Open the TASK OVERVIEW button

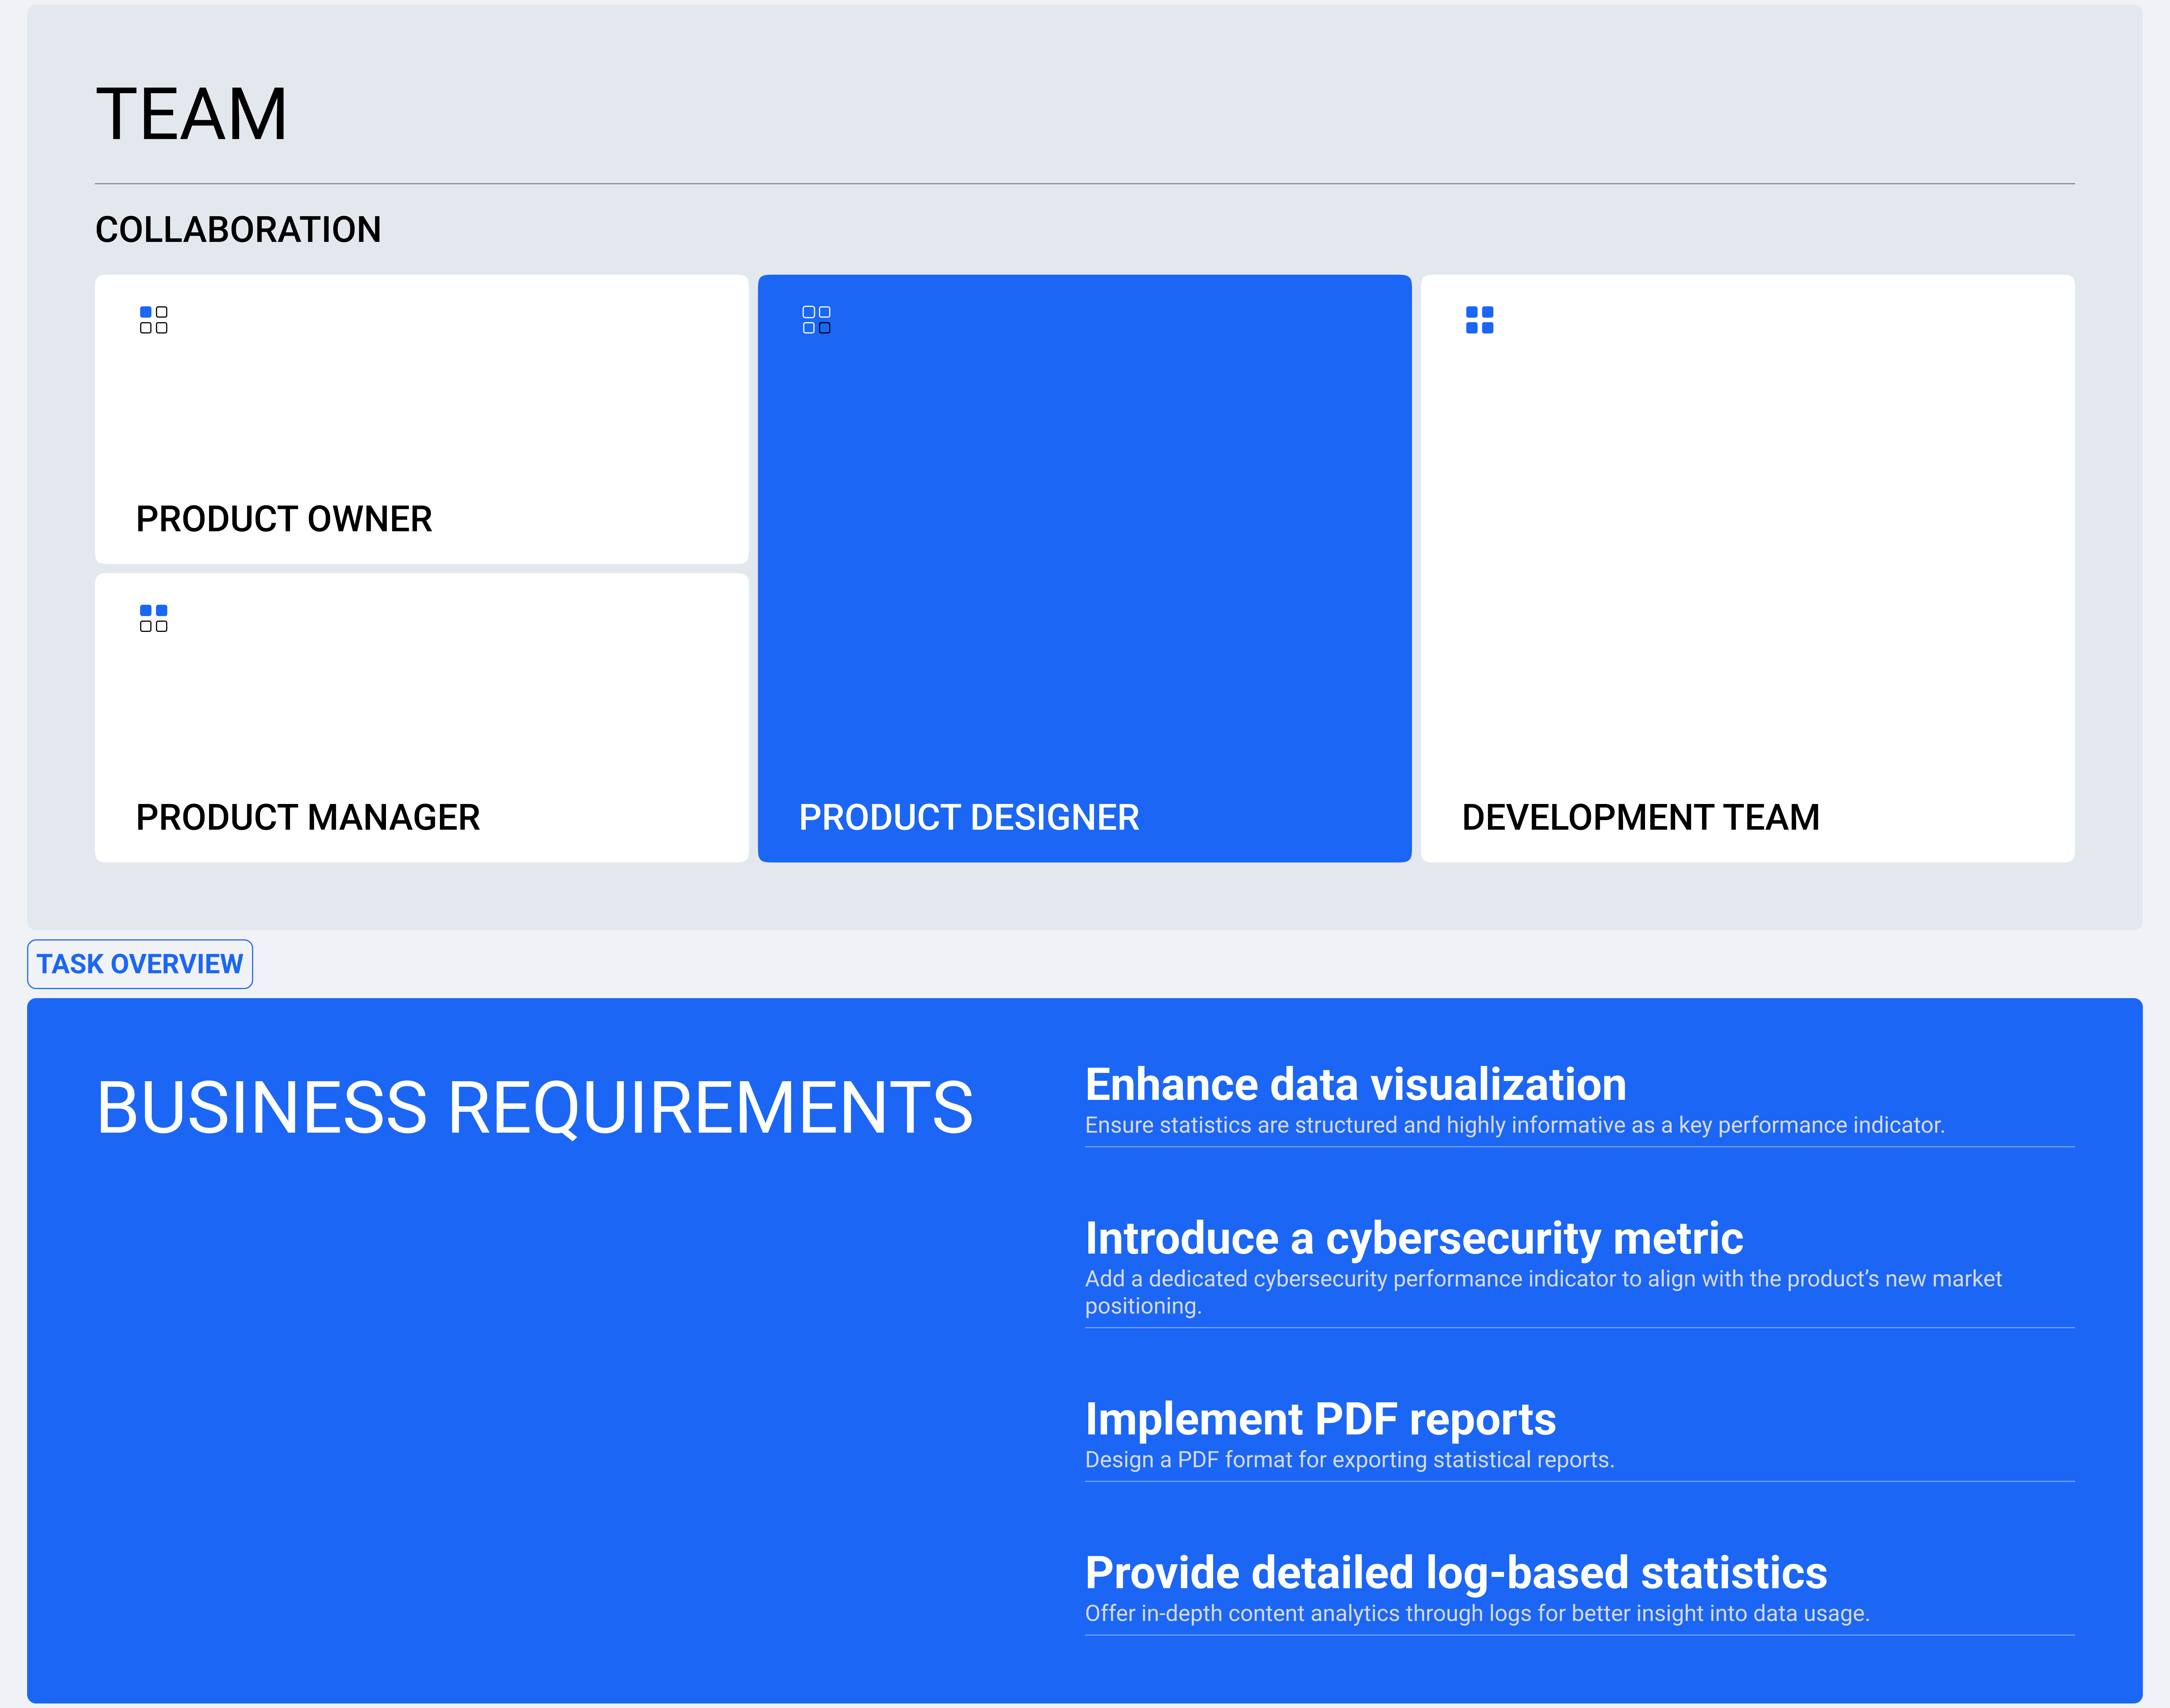[140, 964]
